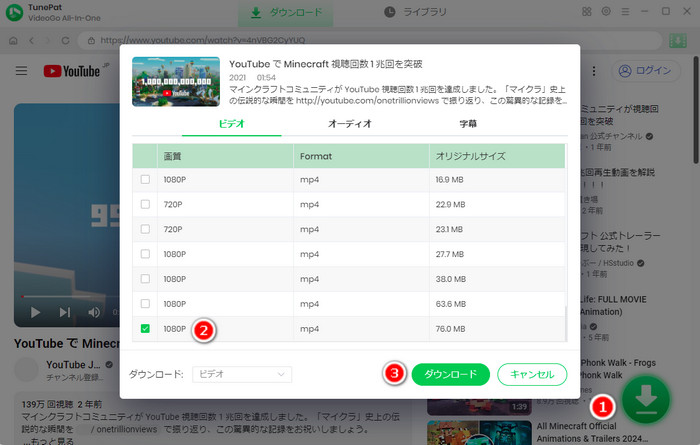The width and height of the screenshot is (700, 445).
Task: Open the ダウンロード type dropdown showing ビデオ
Action: pos(242,374)
